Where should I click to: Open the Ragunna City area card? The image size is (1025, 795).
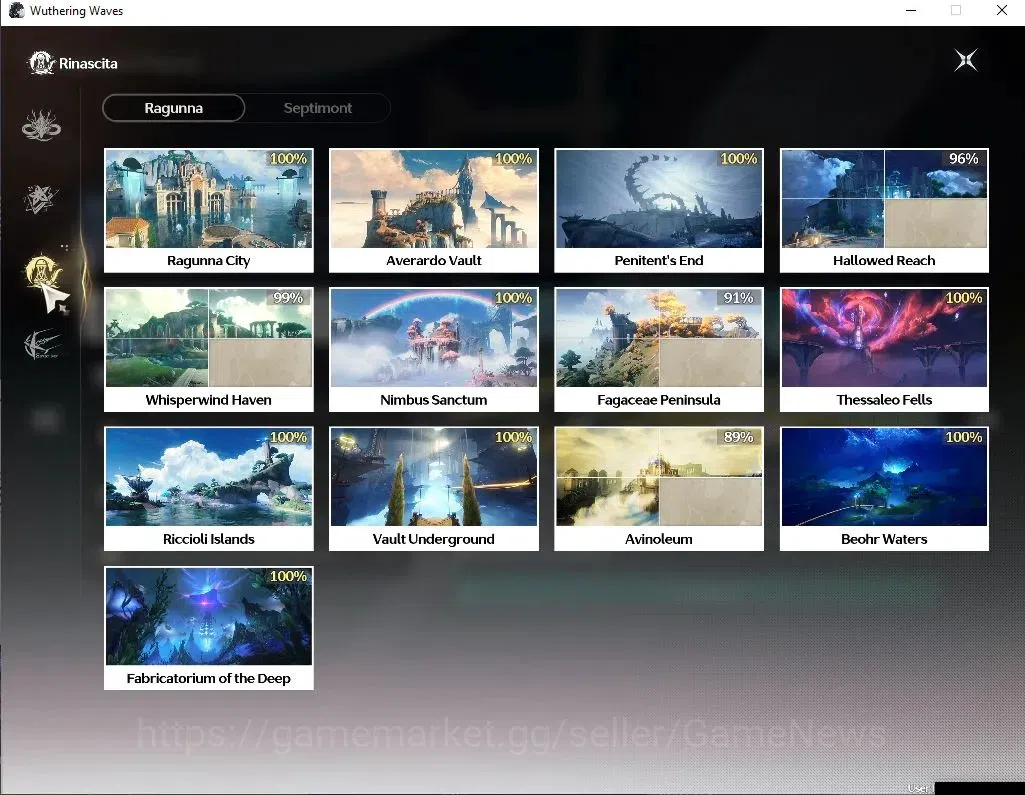209,211
